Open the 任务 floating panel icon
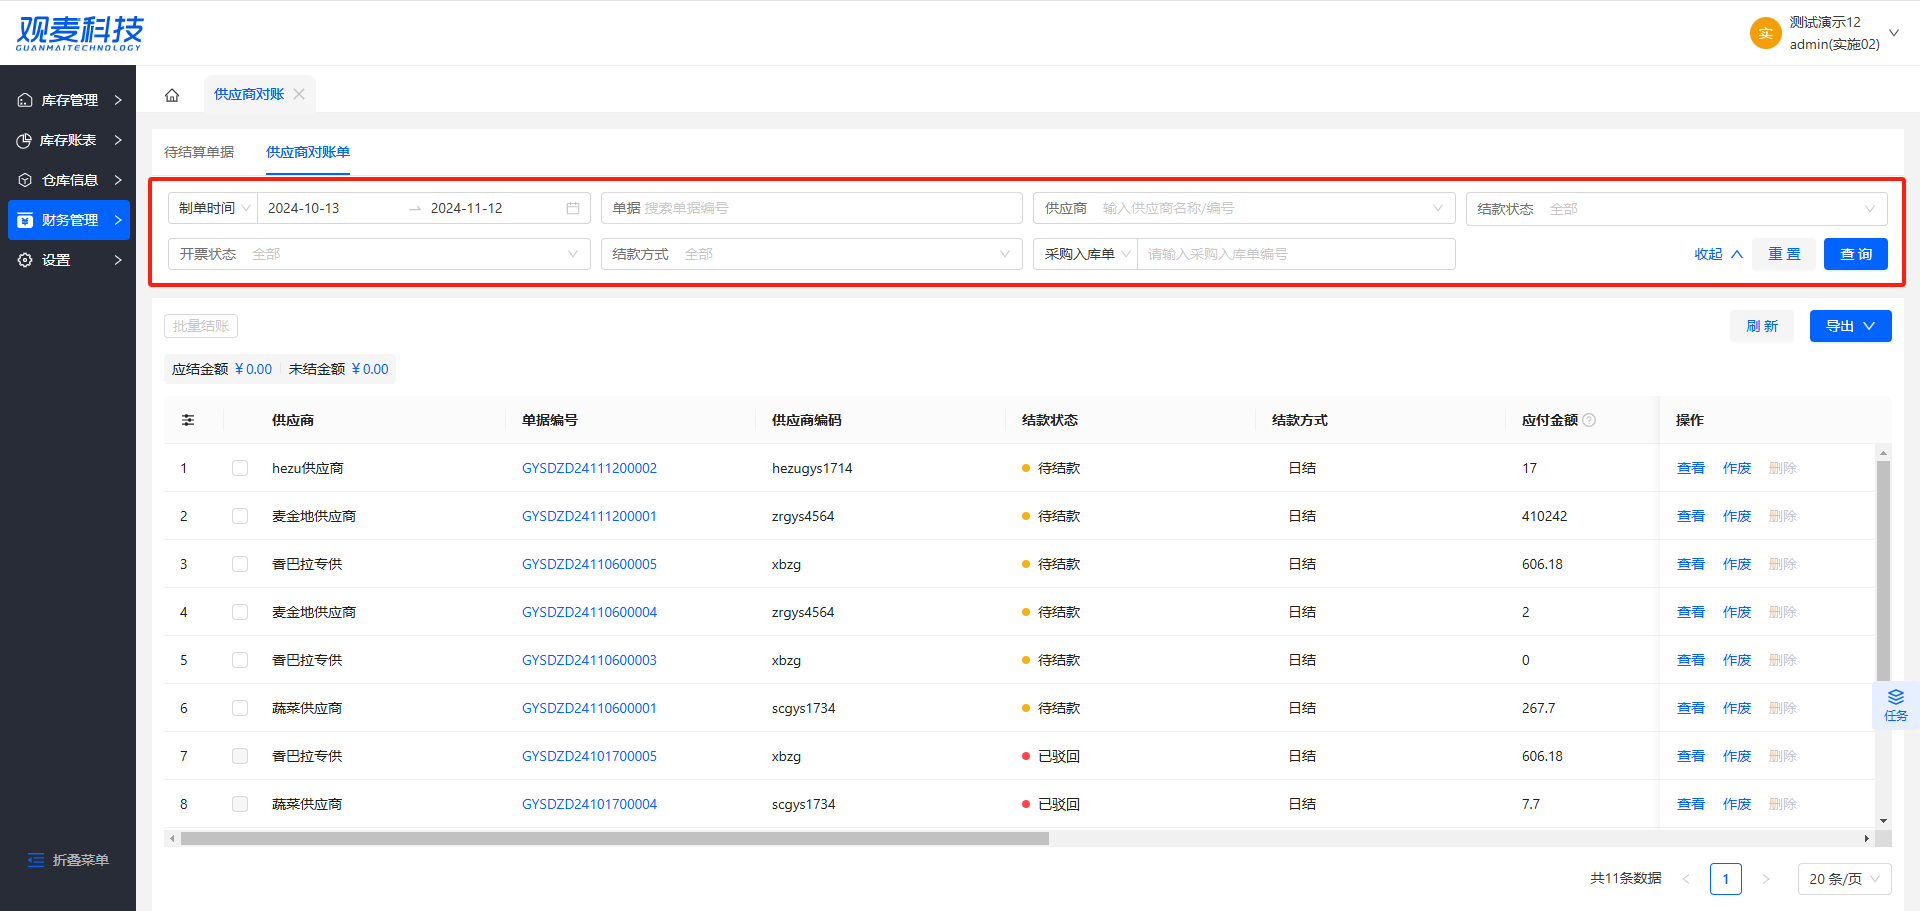 click(1896, 705)
